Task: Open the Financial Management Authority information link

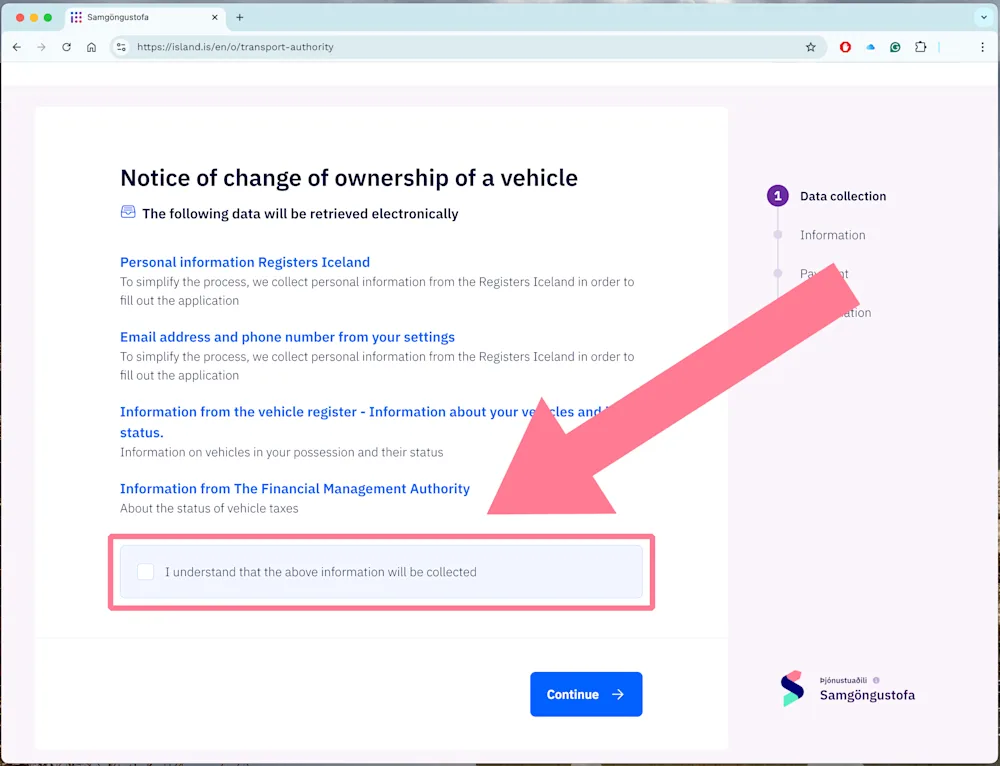Action: click(x=295, y=488)
